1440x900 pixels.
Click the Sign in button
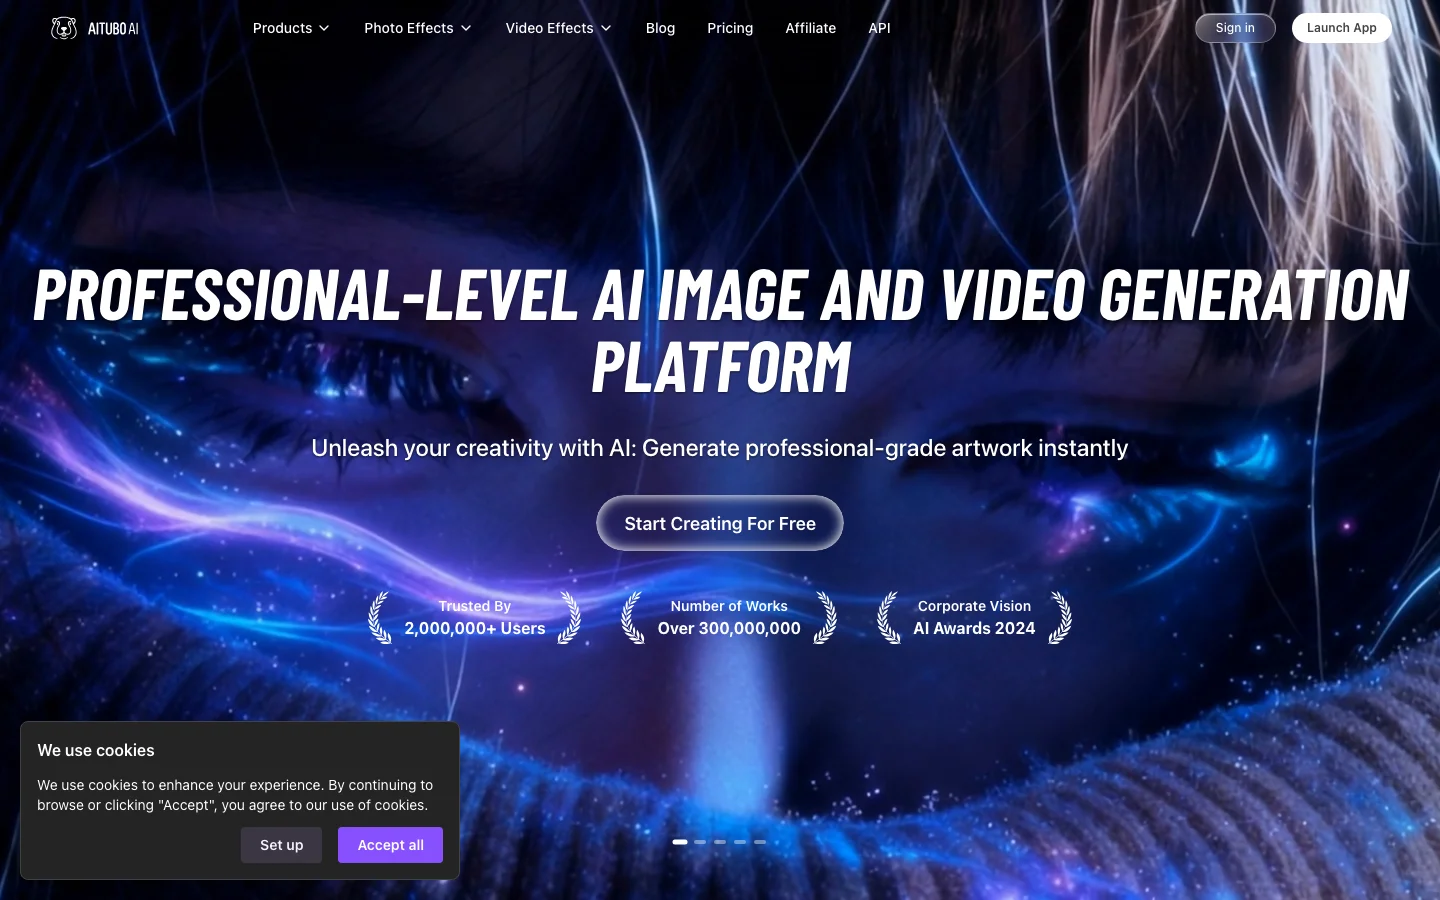click(x=1235, y=28)
